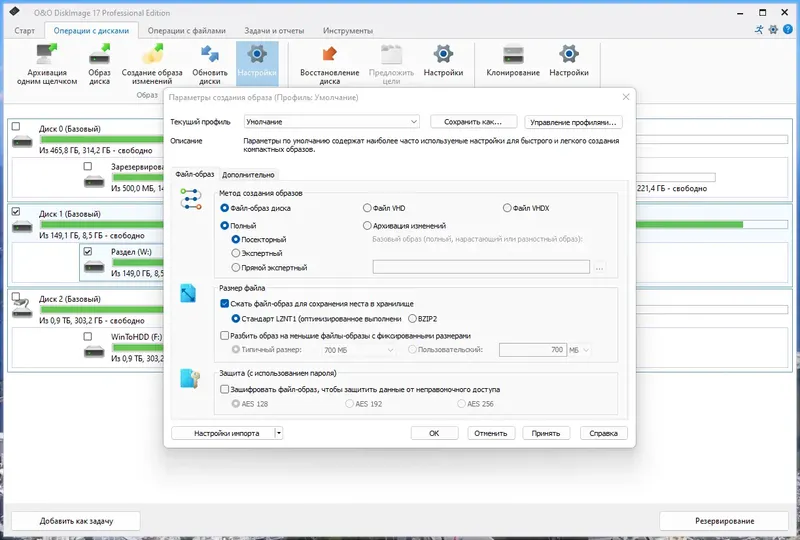Close the image parameters dialog
Image resolution: width=800 pixels, height=540 pixels.
(626, 97)
